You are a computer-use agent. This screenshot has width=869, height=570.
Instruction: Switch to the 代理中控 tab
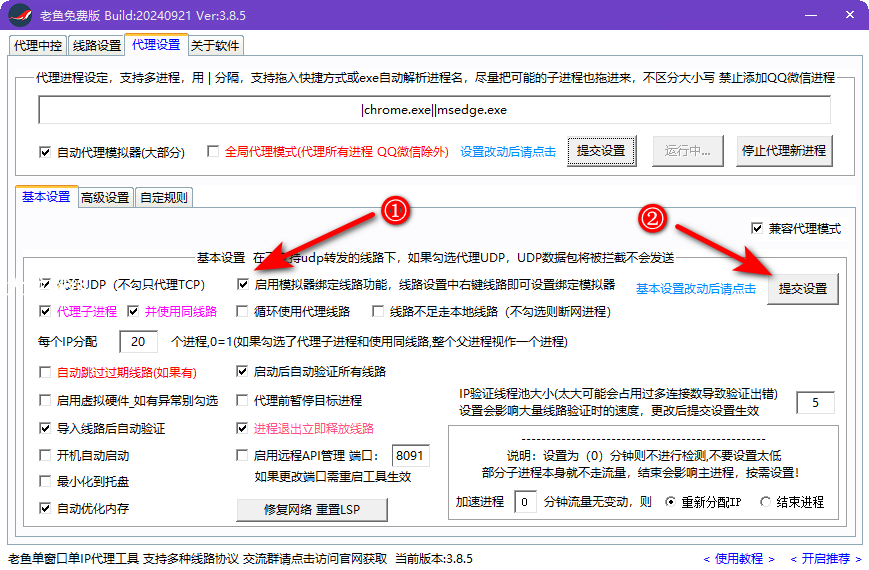[x=38, y=46]
